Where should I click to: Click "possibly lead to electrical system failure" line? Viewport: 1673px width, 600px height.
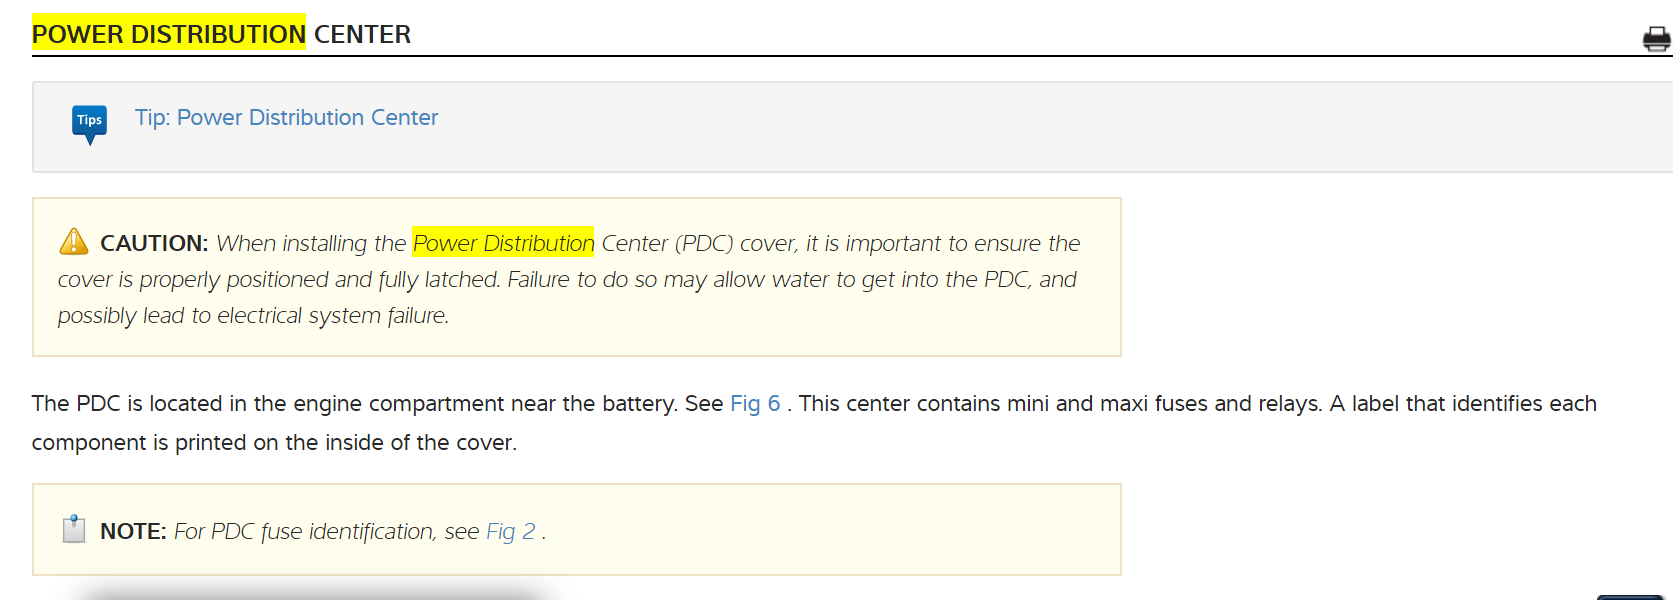(x=253, y=316)
